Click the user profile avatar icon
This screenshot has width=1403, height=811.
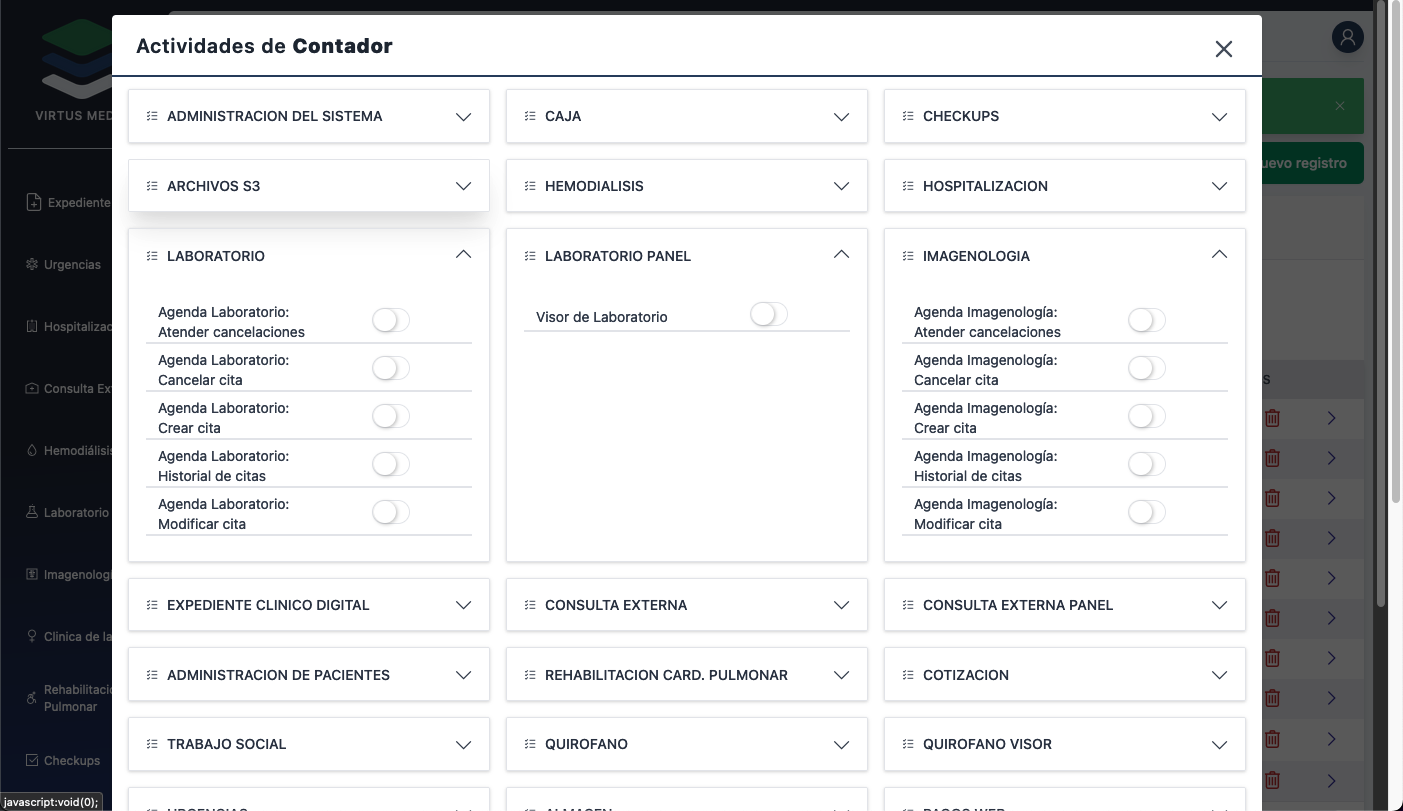coord(1347,38)
